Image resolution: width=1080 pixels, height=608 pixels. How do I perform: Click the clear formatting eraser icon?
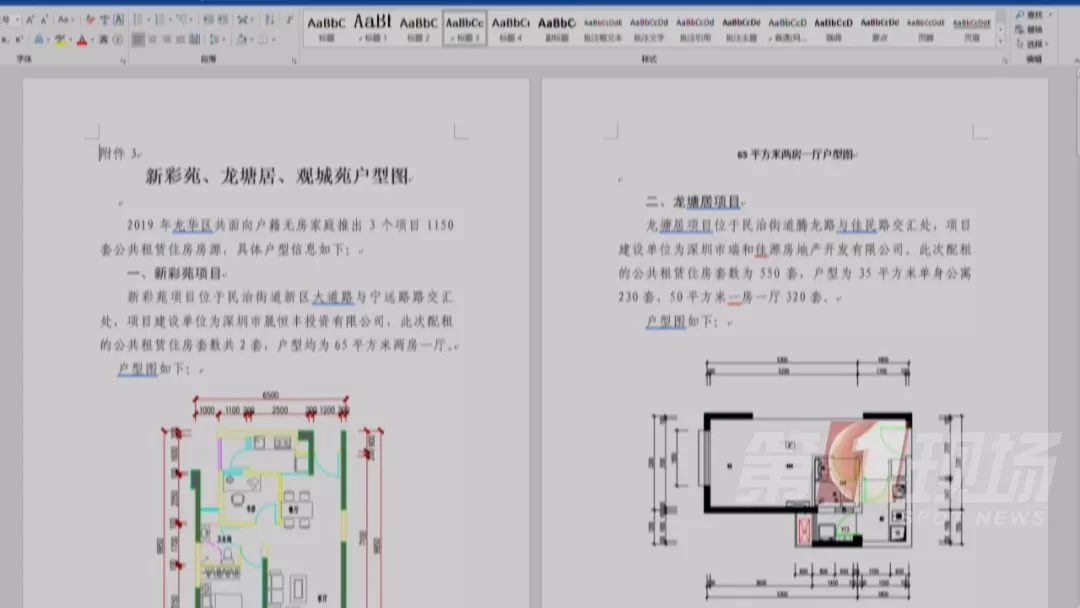pyautogui.click(x=91, y=20)
